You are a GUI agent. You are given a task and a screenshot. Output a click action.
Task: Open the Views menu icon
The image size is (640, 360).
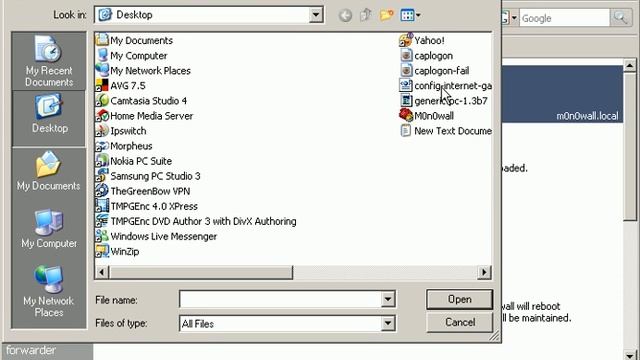click(x=410, y=16)
